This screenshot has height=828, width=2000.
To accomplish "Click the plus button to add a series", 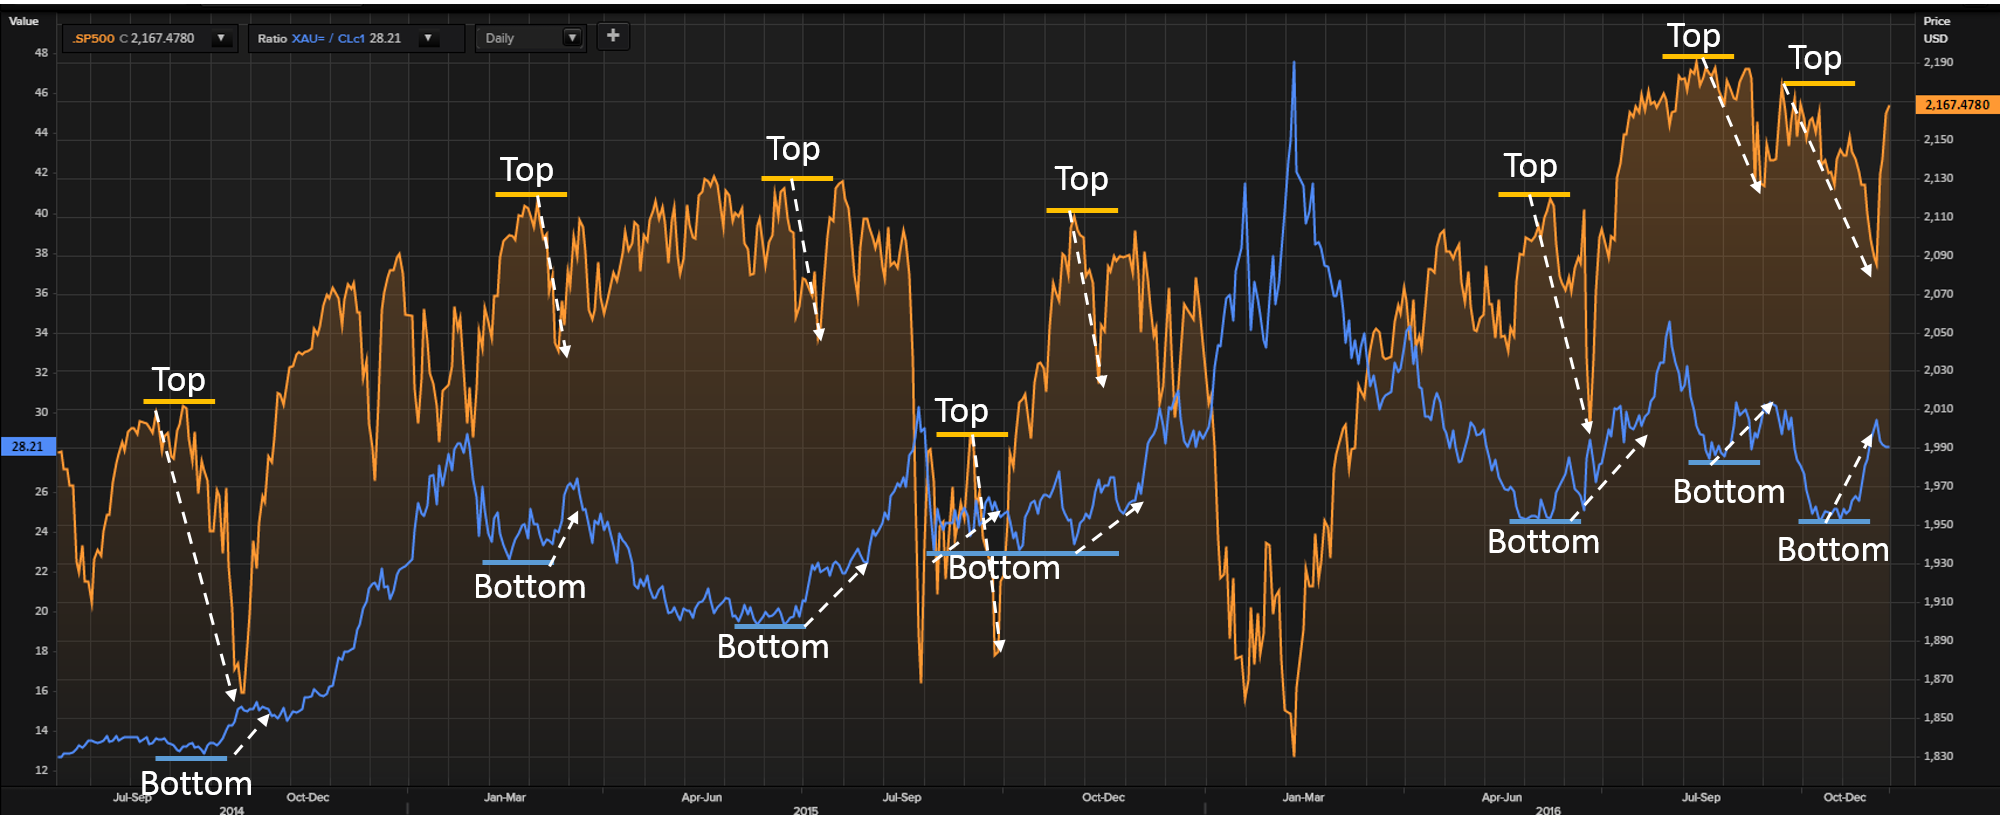I will [x=613, y=36].
